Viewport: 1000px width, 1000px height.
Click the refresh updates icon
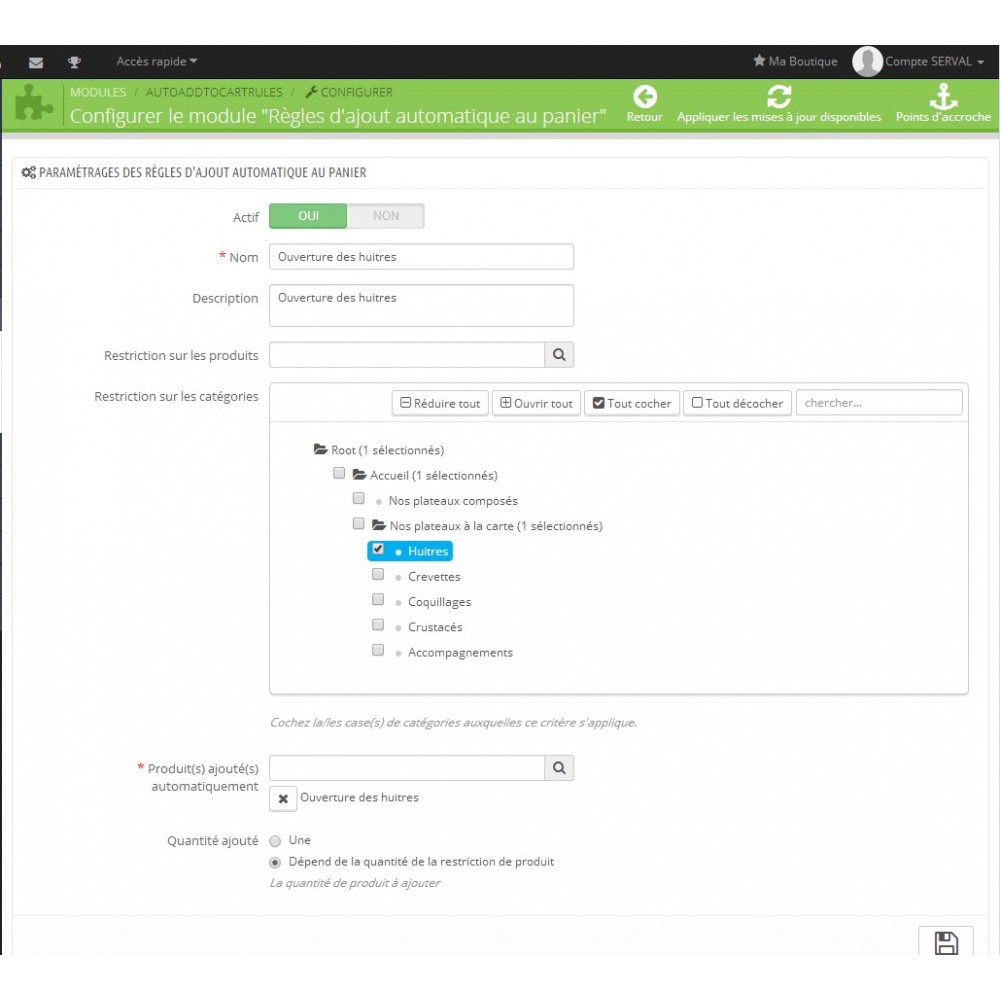(x=779, y=96)
